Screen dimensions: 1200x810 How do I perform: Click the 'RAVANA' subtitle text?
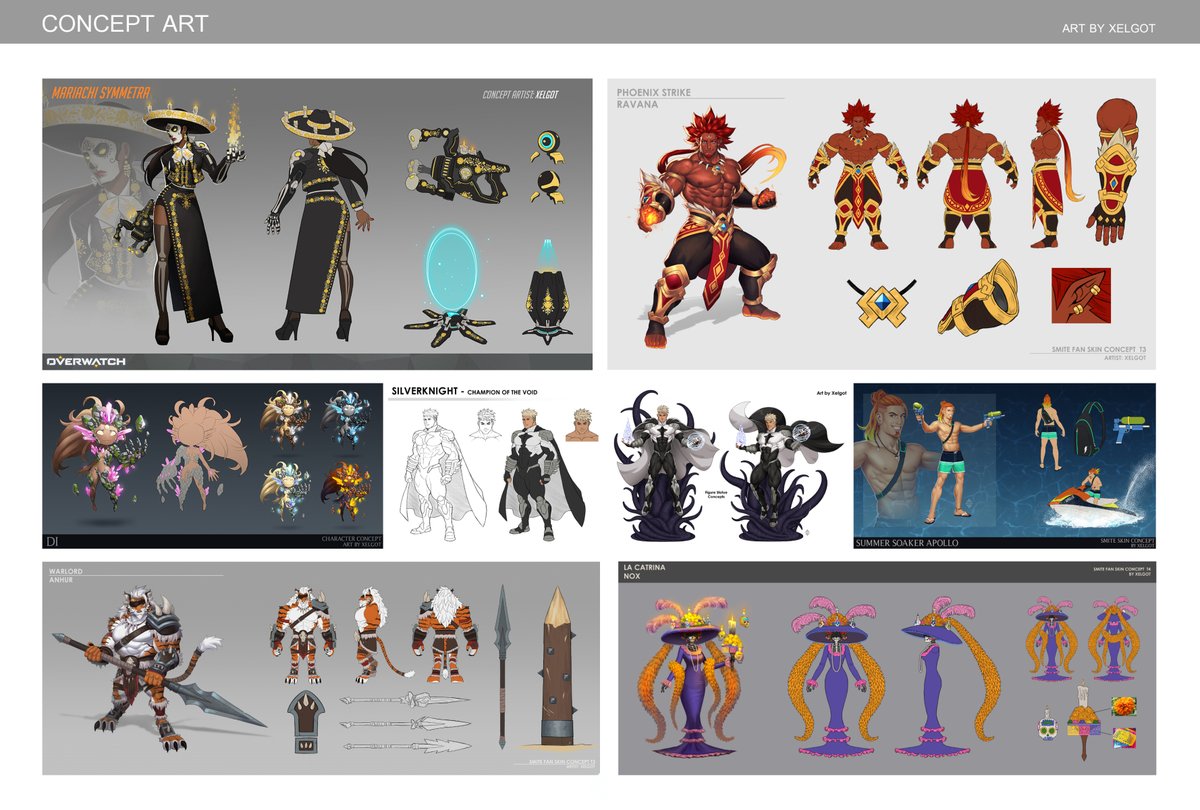point(637,104)
